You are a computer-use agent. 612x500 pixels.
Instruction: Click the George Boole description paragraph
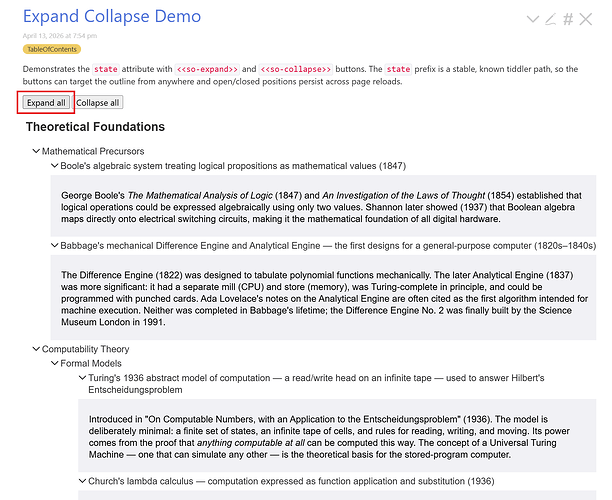(320, 207)
